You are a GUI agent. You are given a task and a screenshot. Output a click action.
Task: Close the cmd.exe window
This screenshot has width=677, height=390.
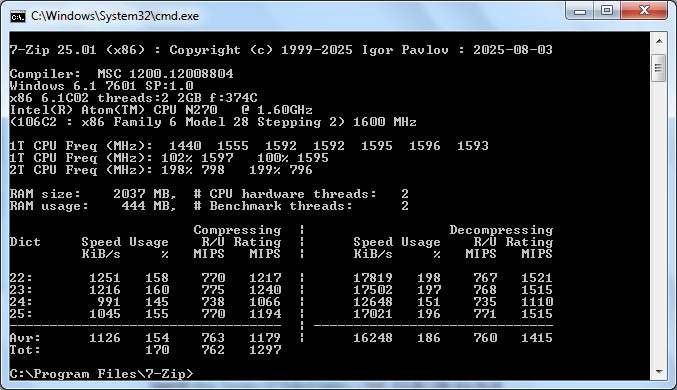[644, 10]
